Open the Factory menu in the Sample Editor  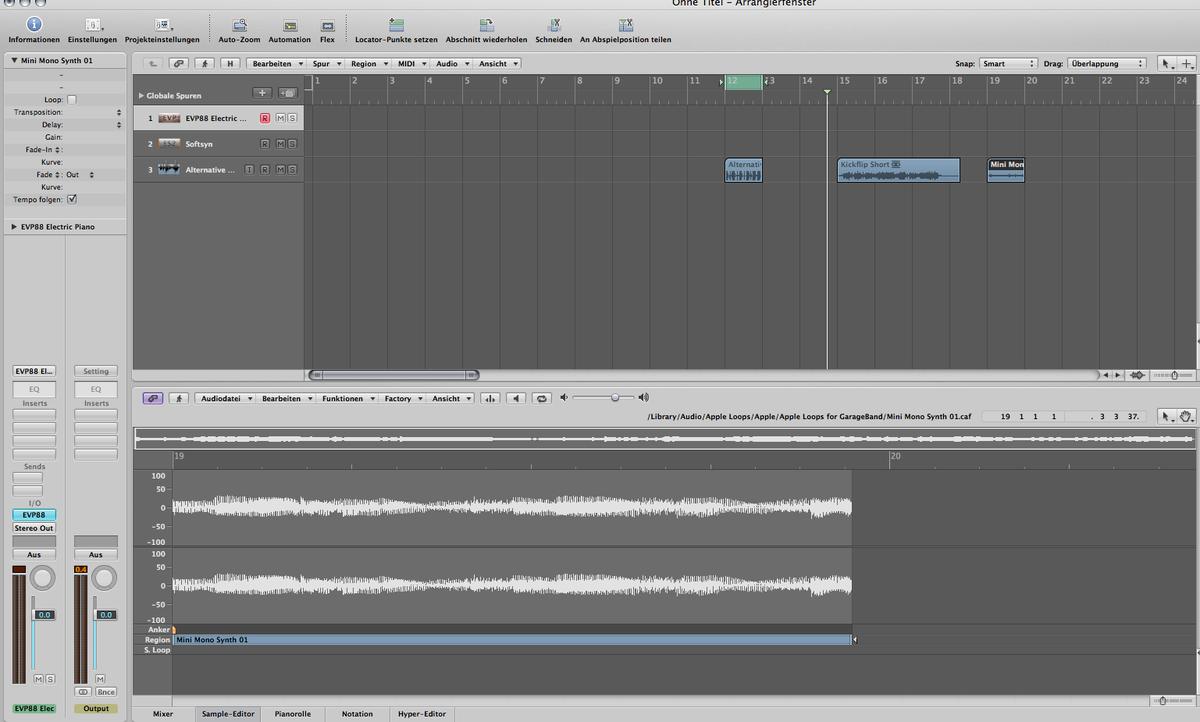pos(402,398)
